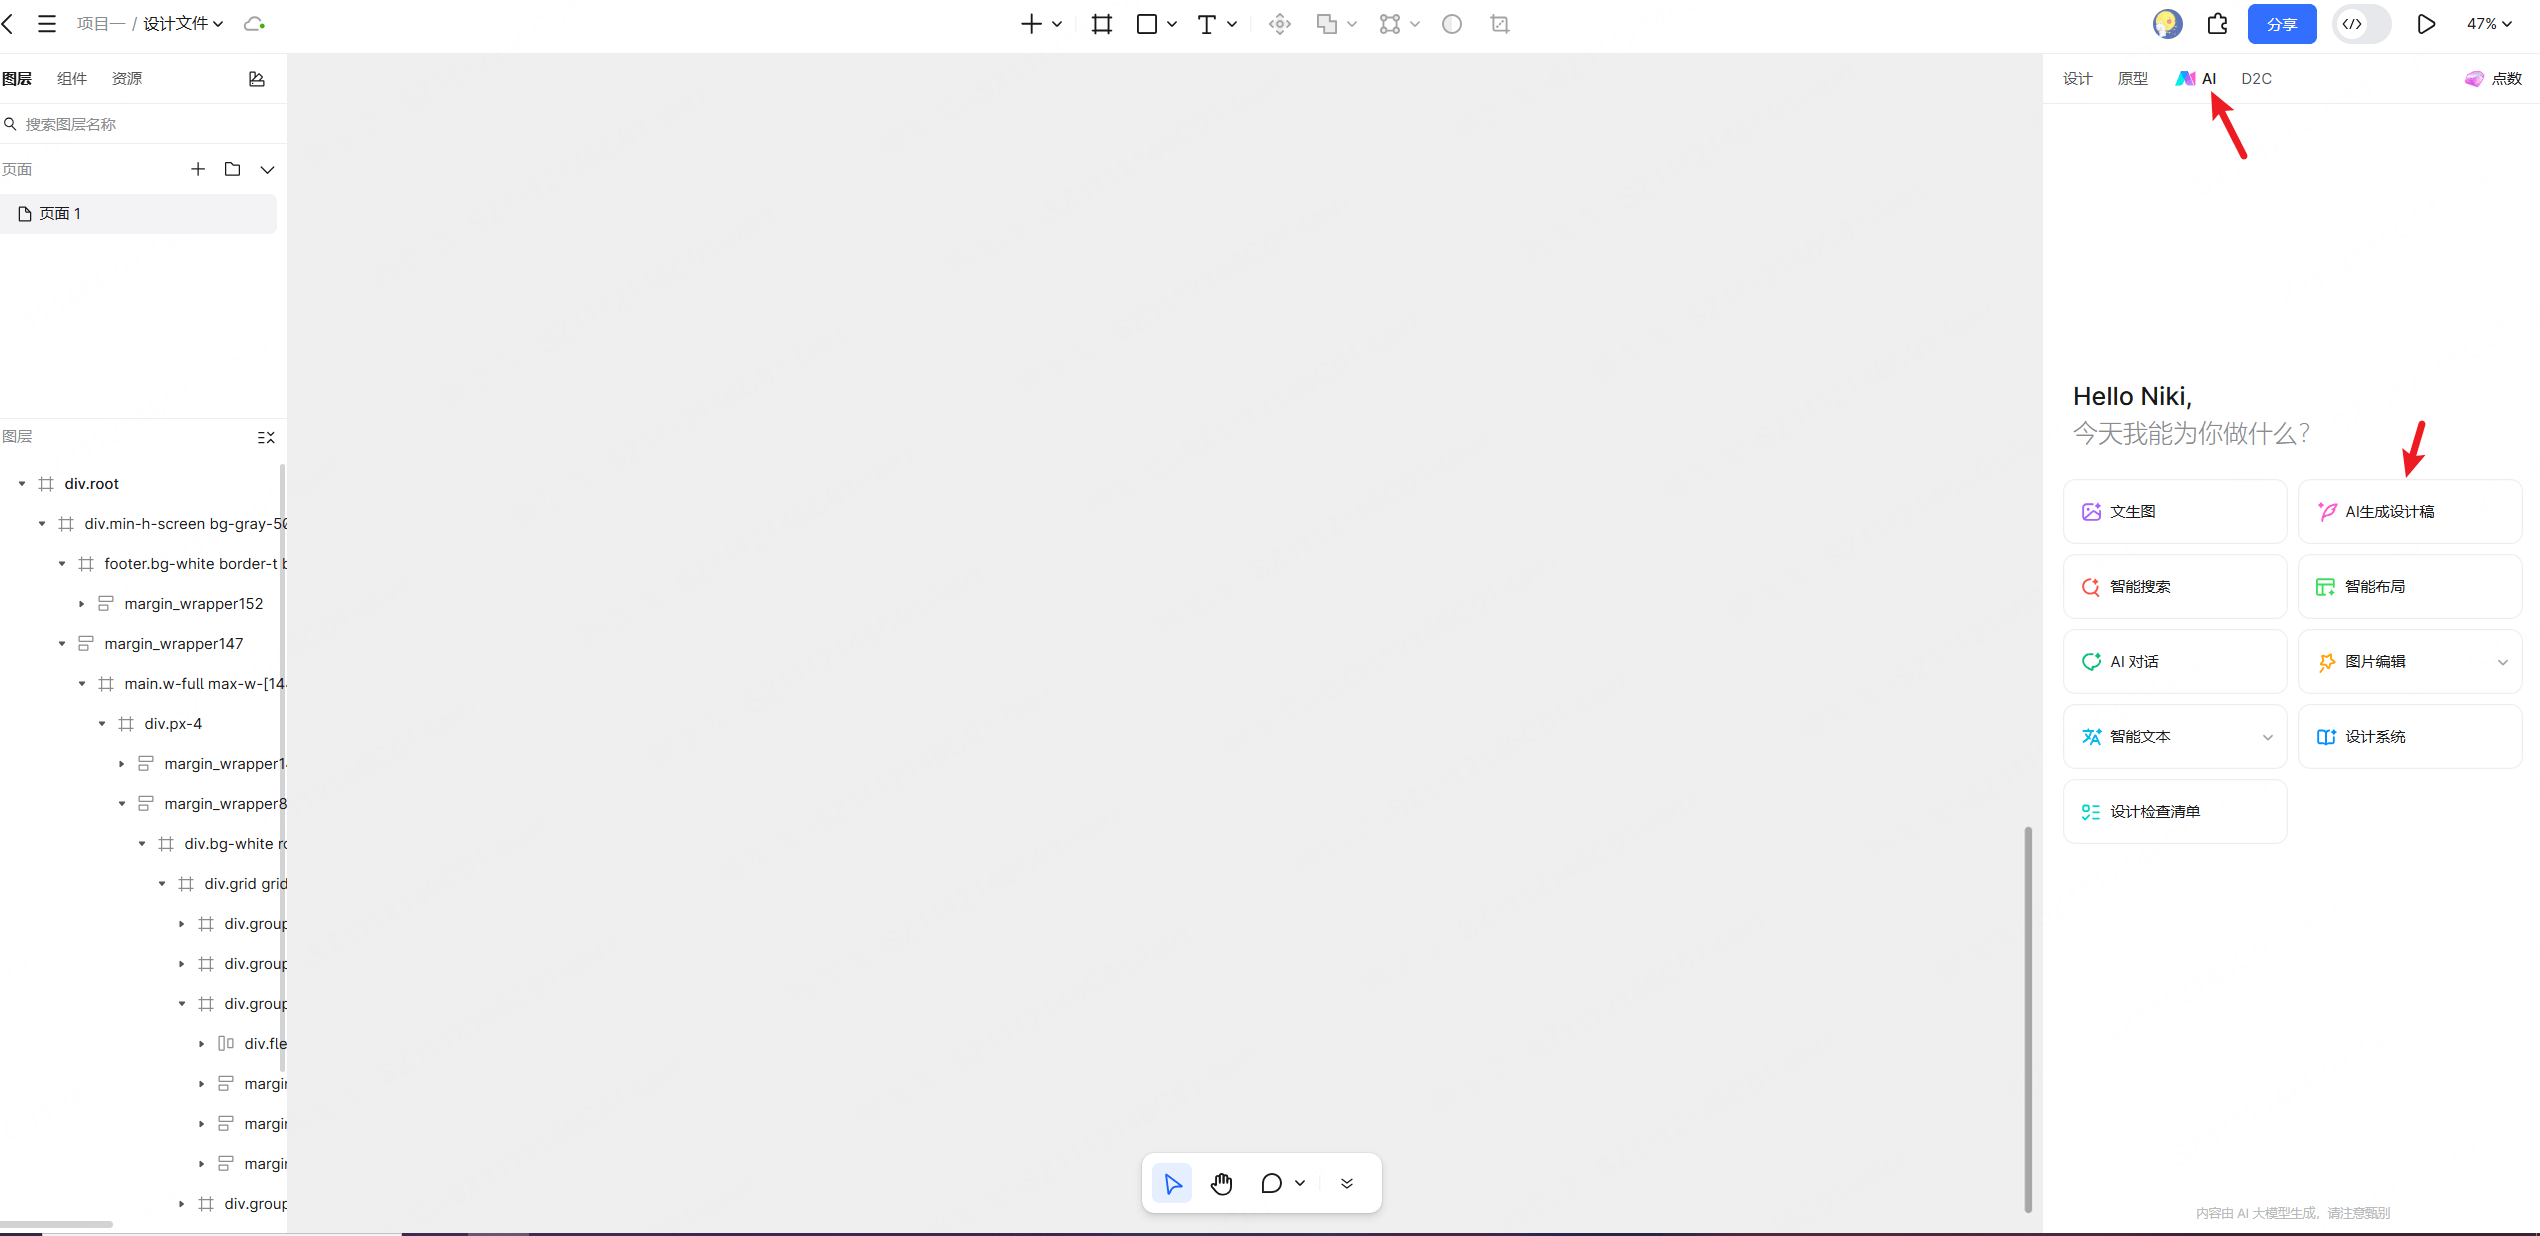Click the Play preview icon
This screenshot has width=2540, height=1236.
[x=2425, y=24]
